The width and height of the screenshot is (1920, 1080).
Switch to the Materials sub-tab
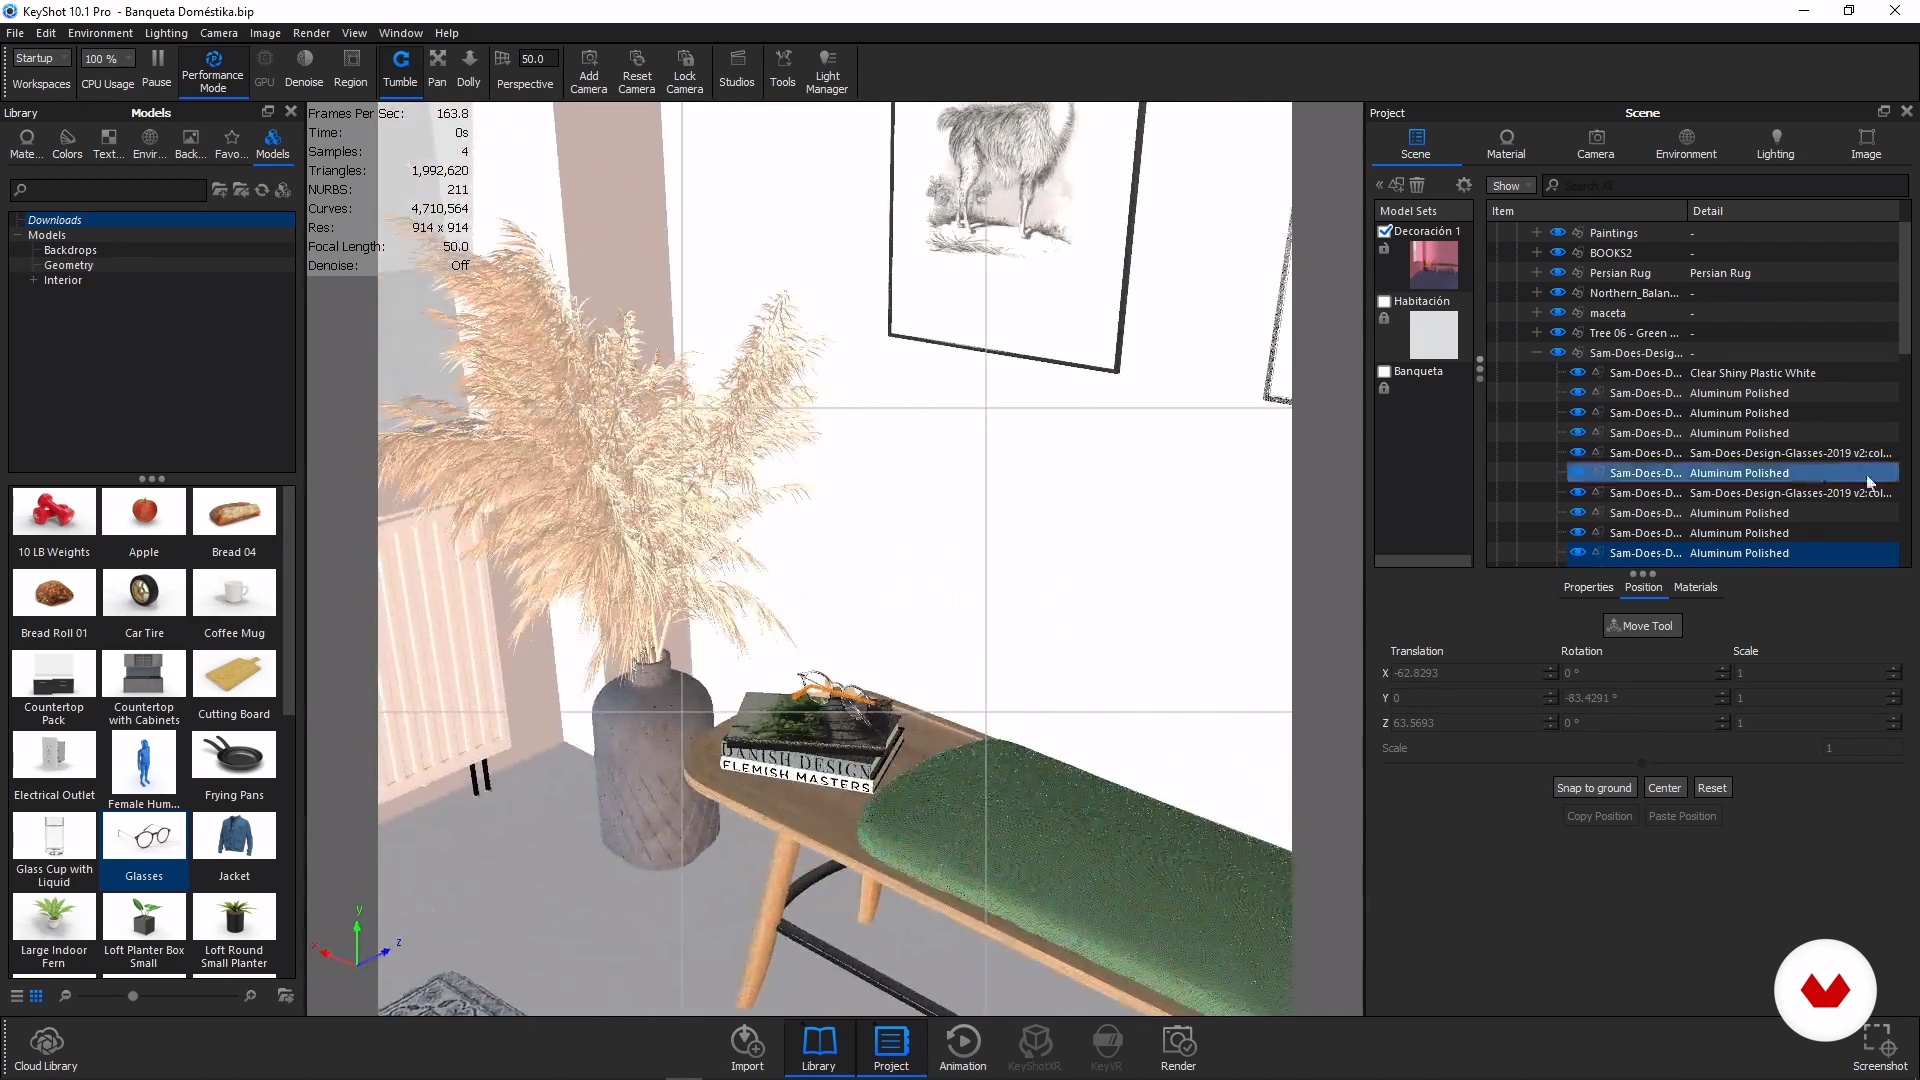click(1695, 587)
